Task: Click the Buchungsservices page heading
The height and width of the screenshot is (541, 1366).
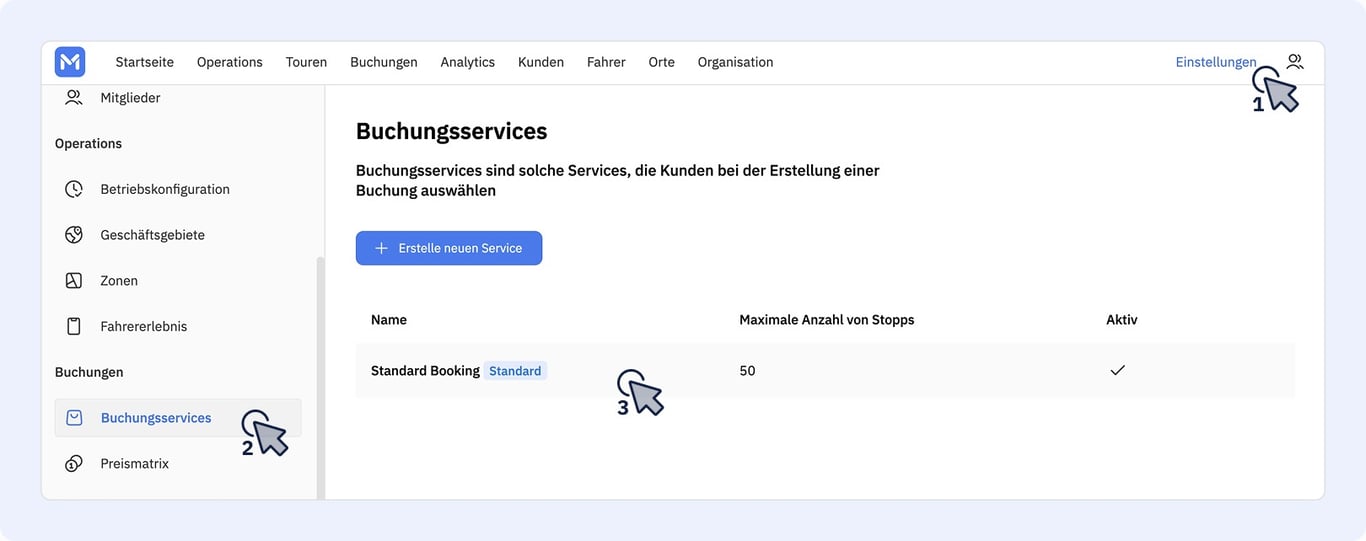Action: [x=452, y=131]
